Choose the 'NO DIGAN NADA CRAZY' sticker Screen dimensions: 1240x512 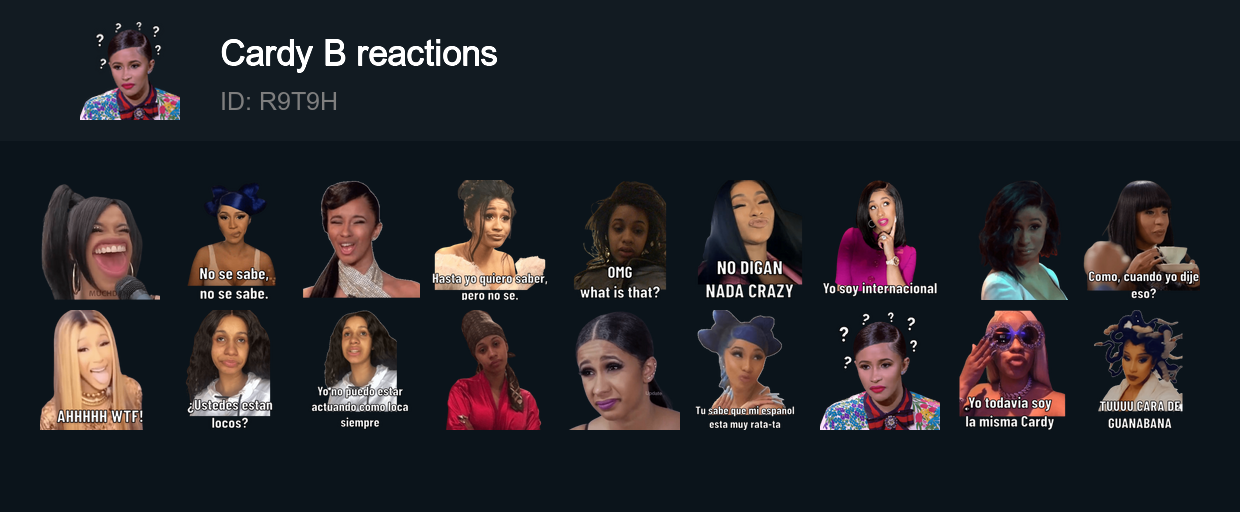coord(749,240)
